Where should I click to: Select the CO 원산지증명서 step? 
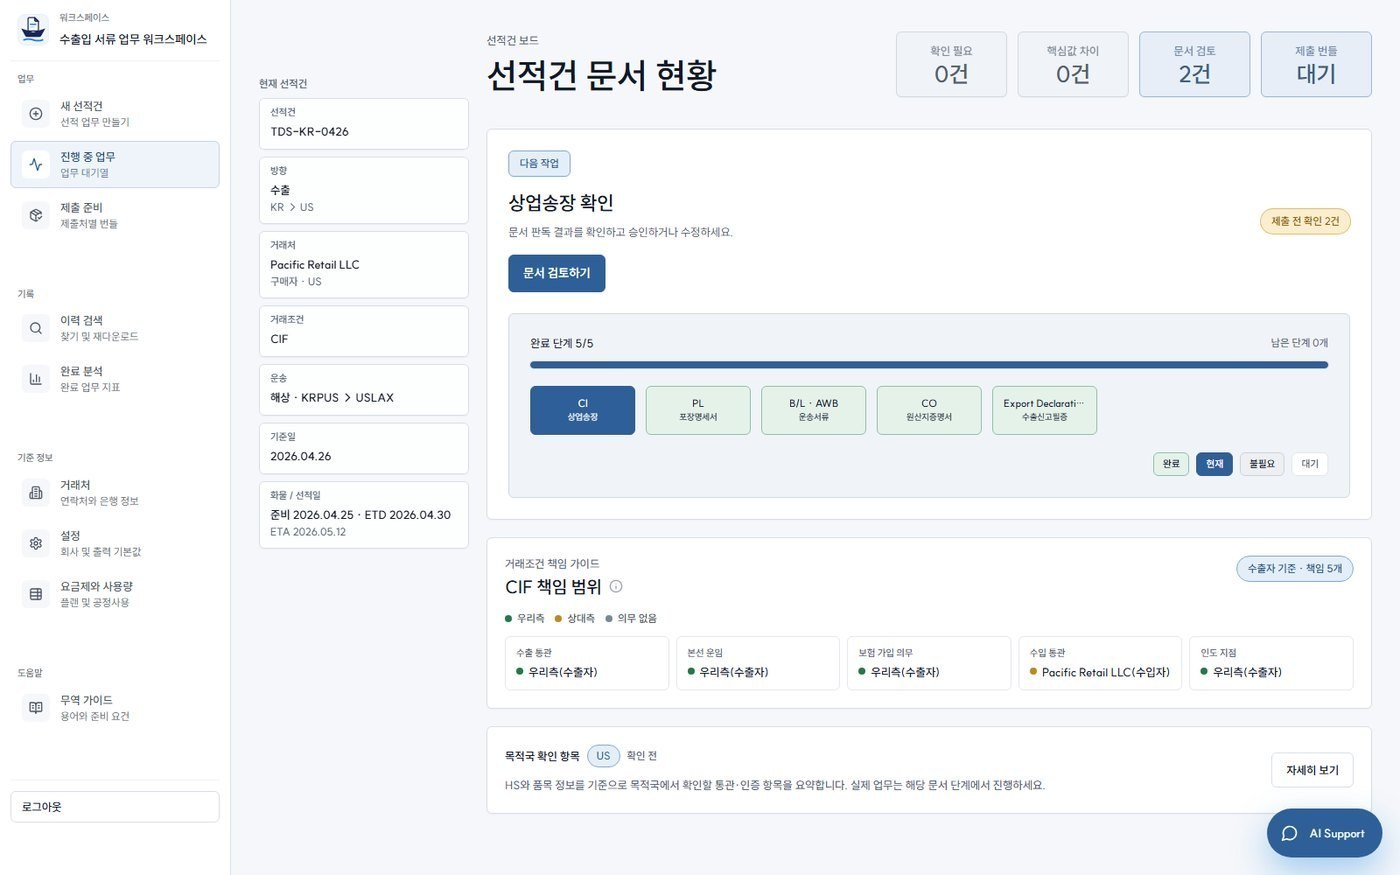[x=929, y=410]
